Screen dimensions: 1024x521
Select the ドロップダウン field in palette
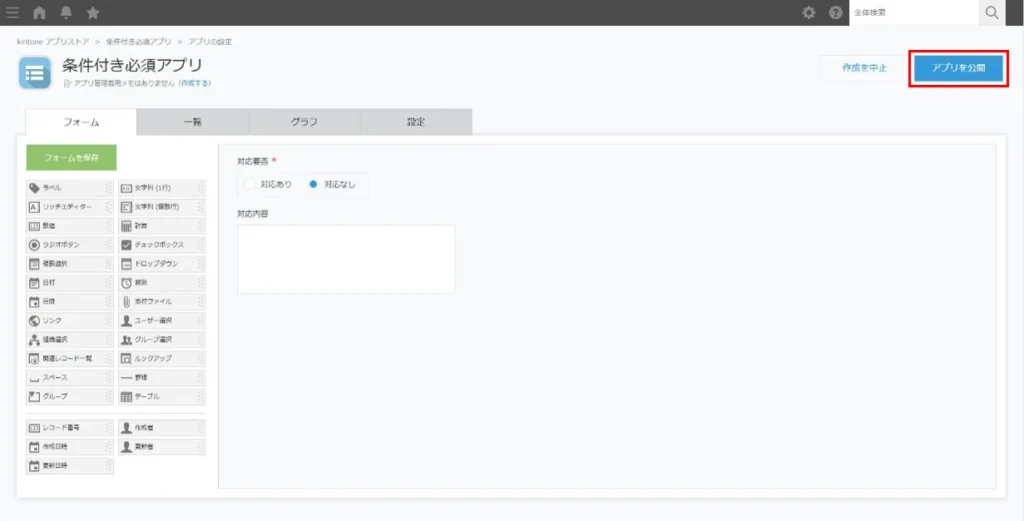(162, 264)
